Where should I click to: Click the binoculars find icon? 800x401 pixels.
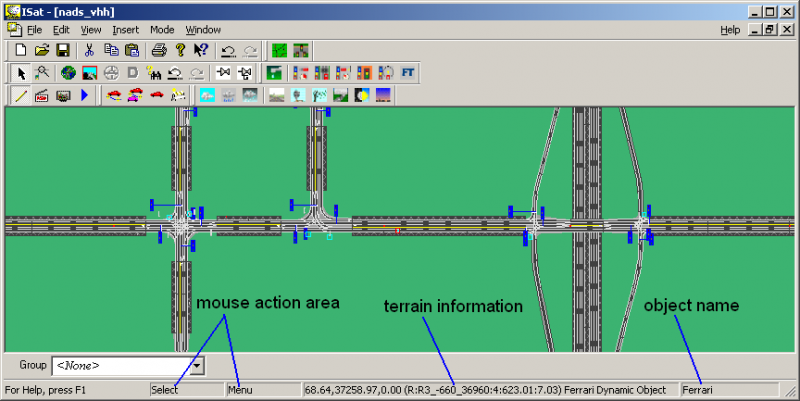click(154, 73)
